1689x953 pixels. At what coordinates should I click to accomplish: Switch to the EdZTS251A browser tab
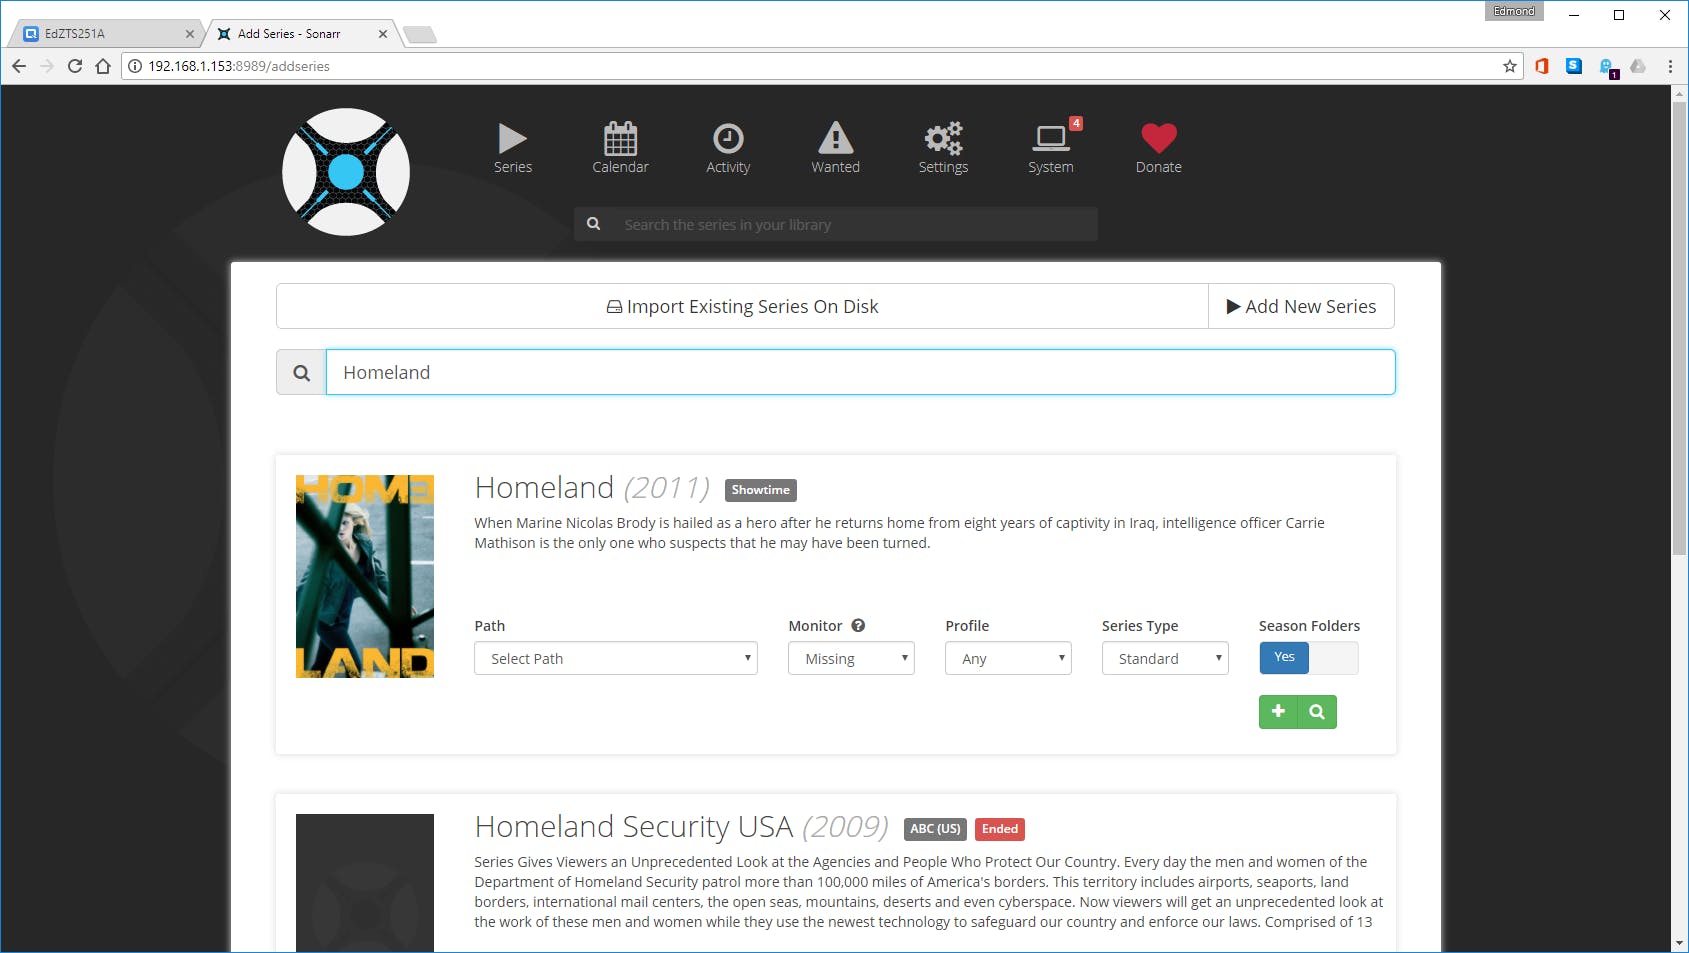[x=108, y=34]
